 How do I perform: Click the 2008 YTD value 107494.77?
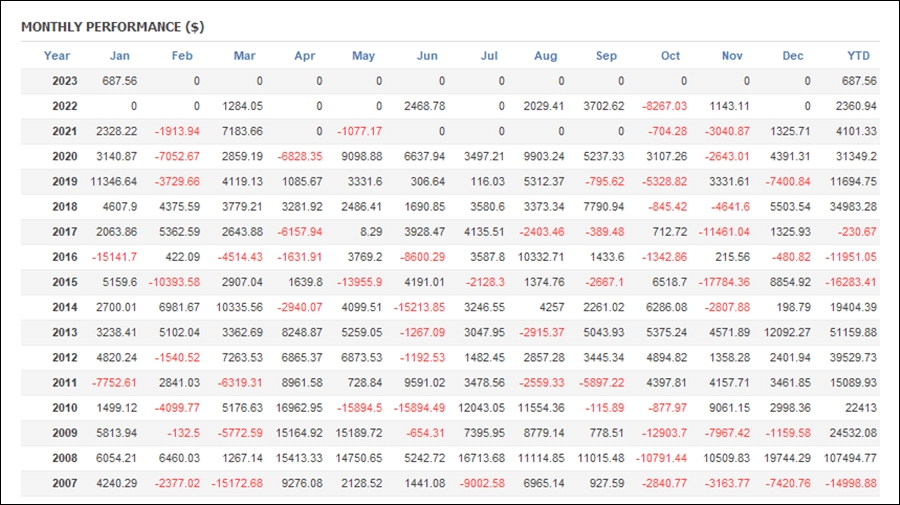pyautogui.click(x=849, y=458)
